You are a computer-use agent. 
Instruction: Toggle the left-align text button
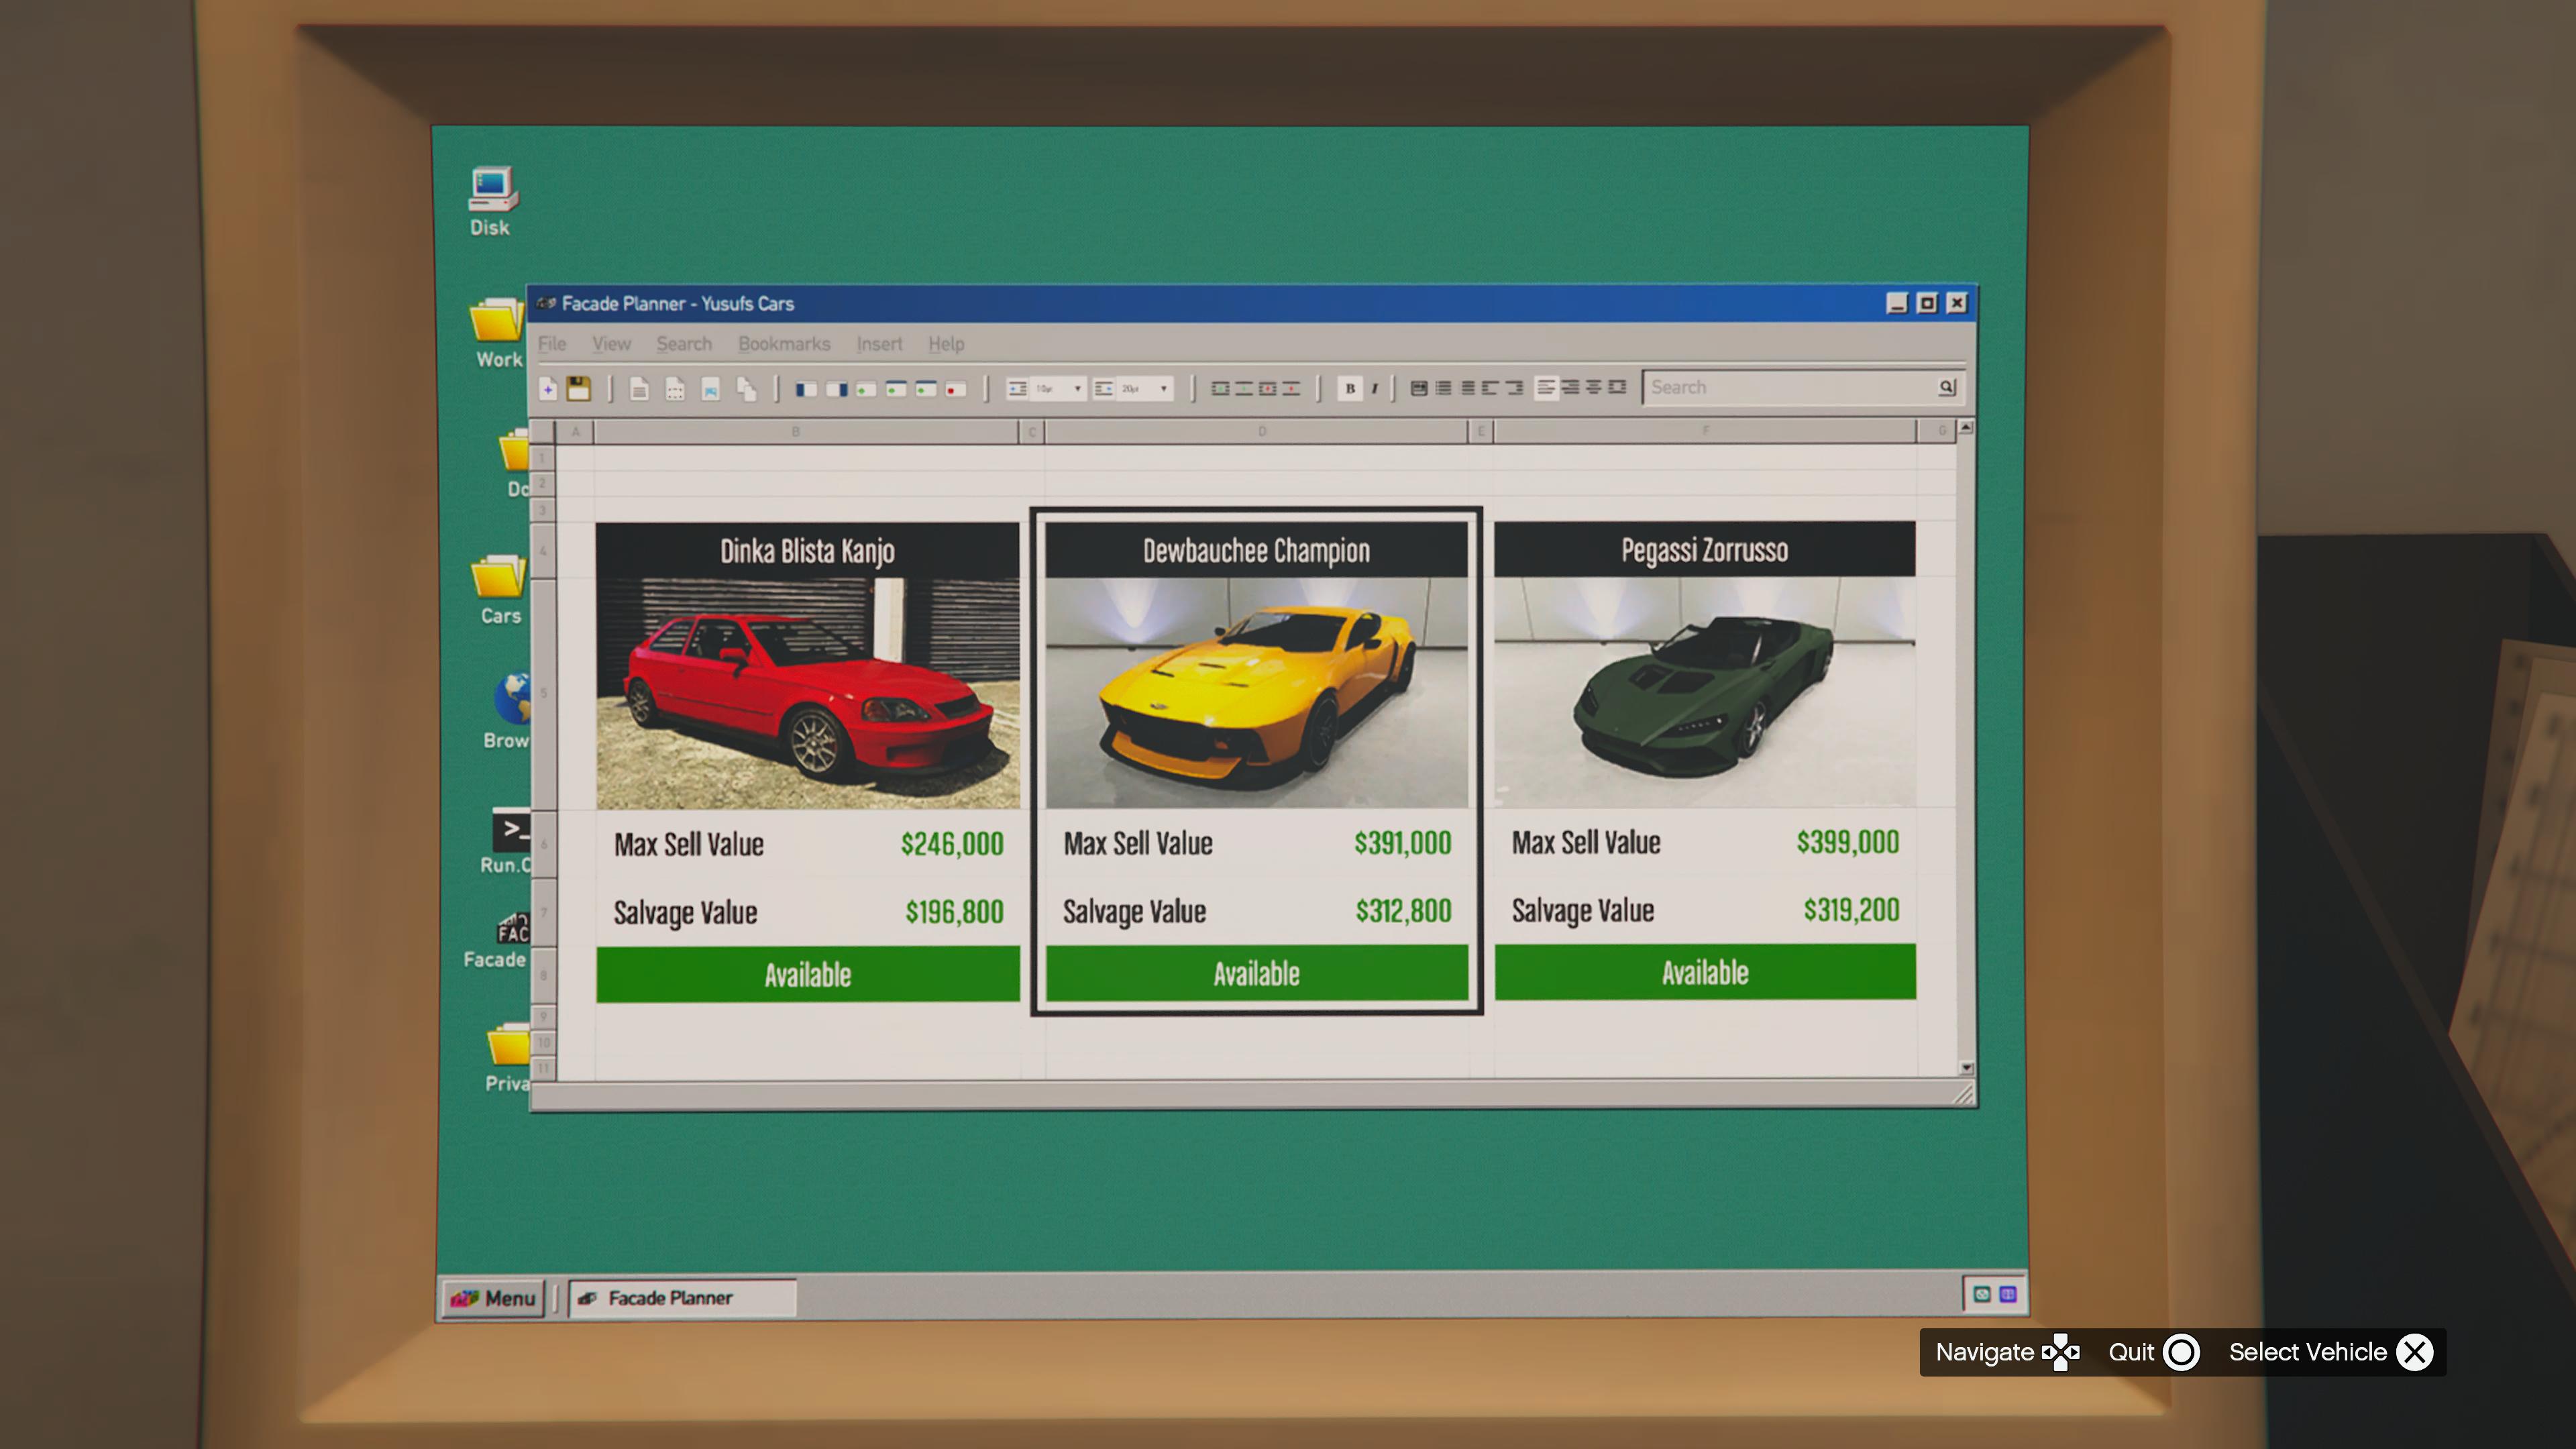(x=1546, y=387)
